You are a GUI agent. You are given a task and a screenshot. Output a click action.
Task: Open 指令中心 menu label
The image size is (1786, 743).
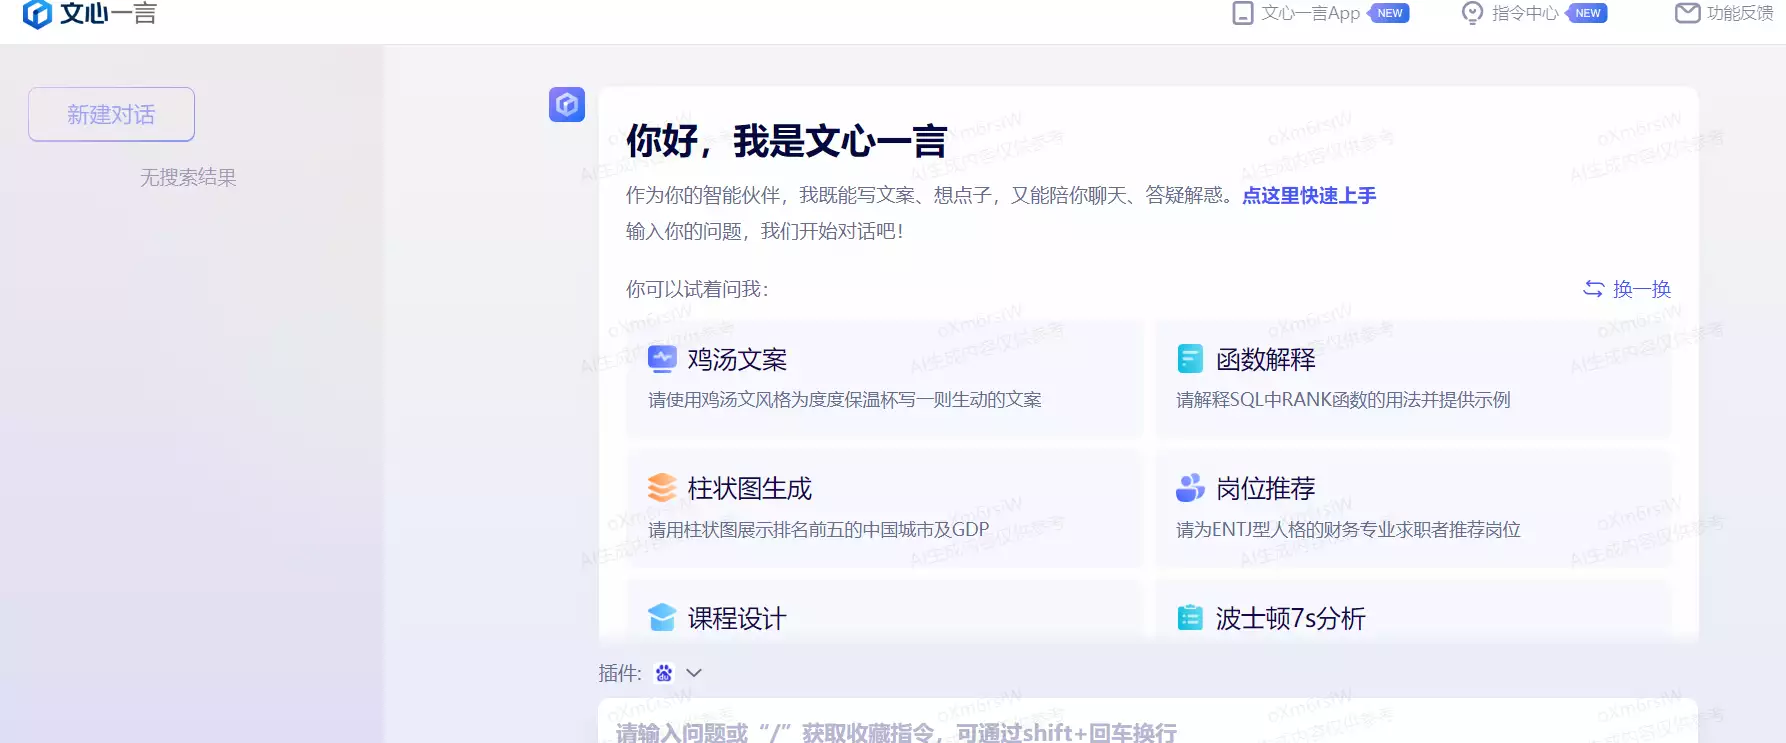(1525, 13)
